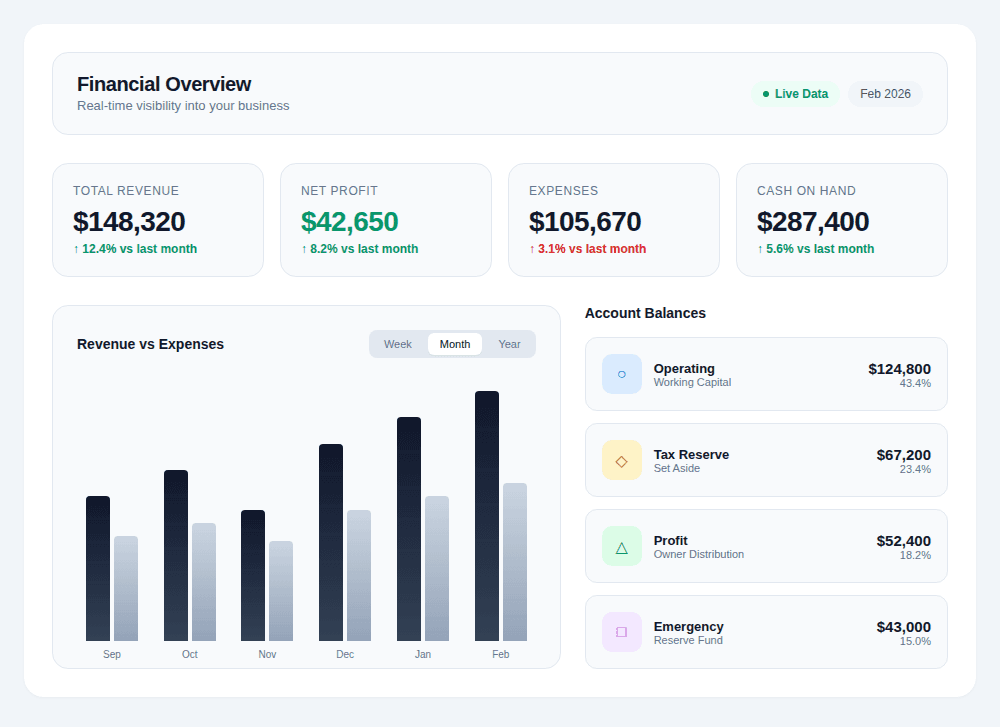Click the Sep axis label

tap(112, 654)
